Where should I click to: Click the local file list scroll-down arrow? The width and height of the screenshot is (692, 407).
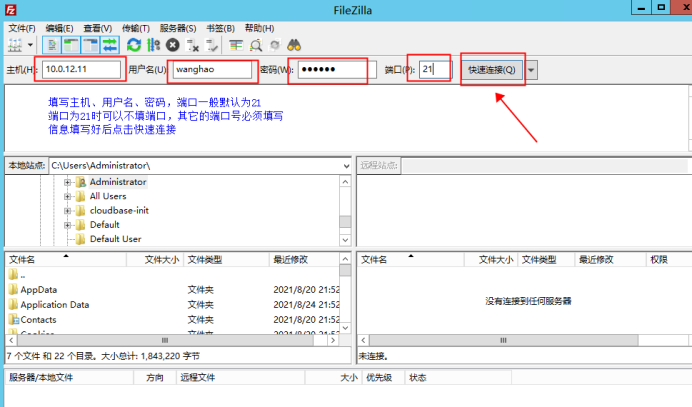coord(346,328)
